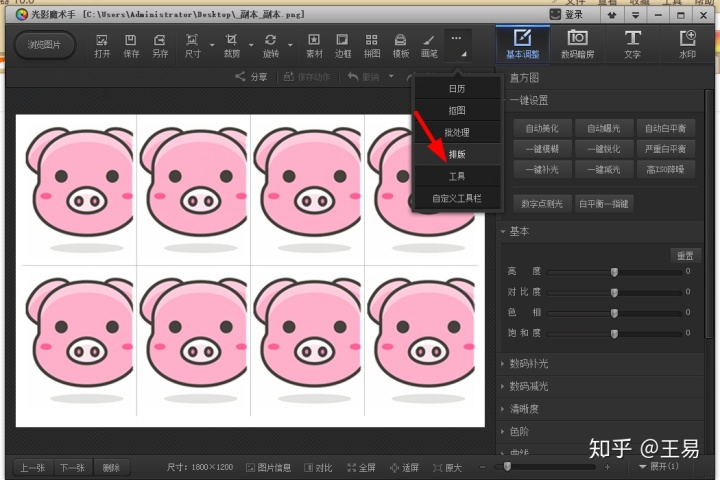
Task: Collapse the 基本 section
Action: (x=520, y=231)
